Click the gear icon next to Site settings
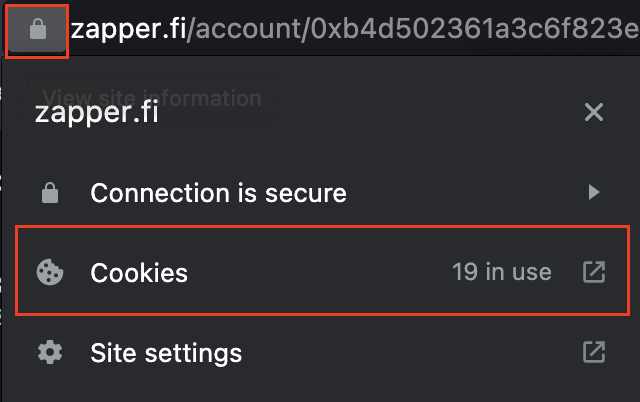Screen dimensions: 640x402 pos(50,352)
